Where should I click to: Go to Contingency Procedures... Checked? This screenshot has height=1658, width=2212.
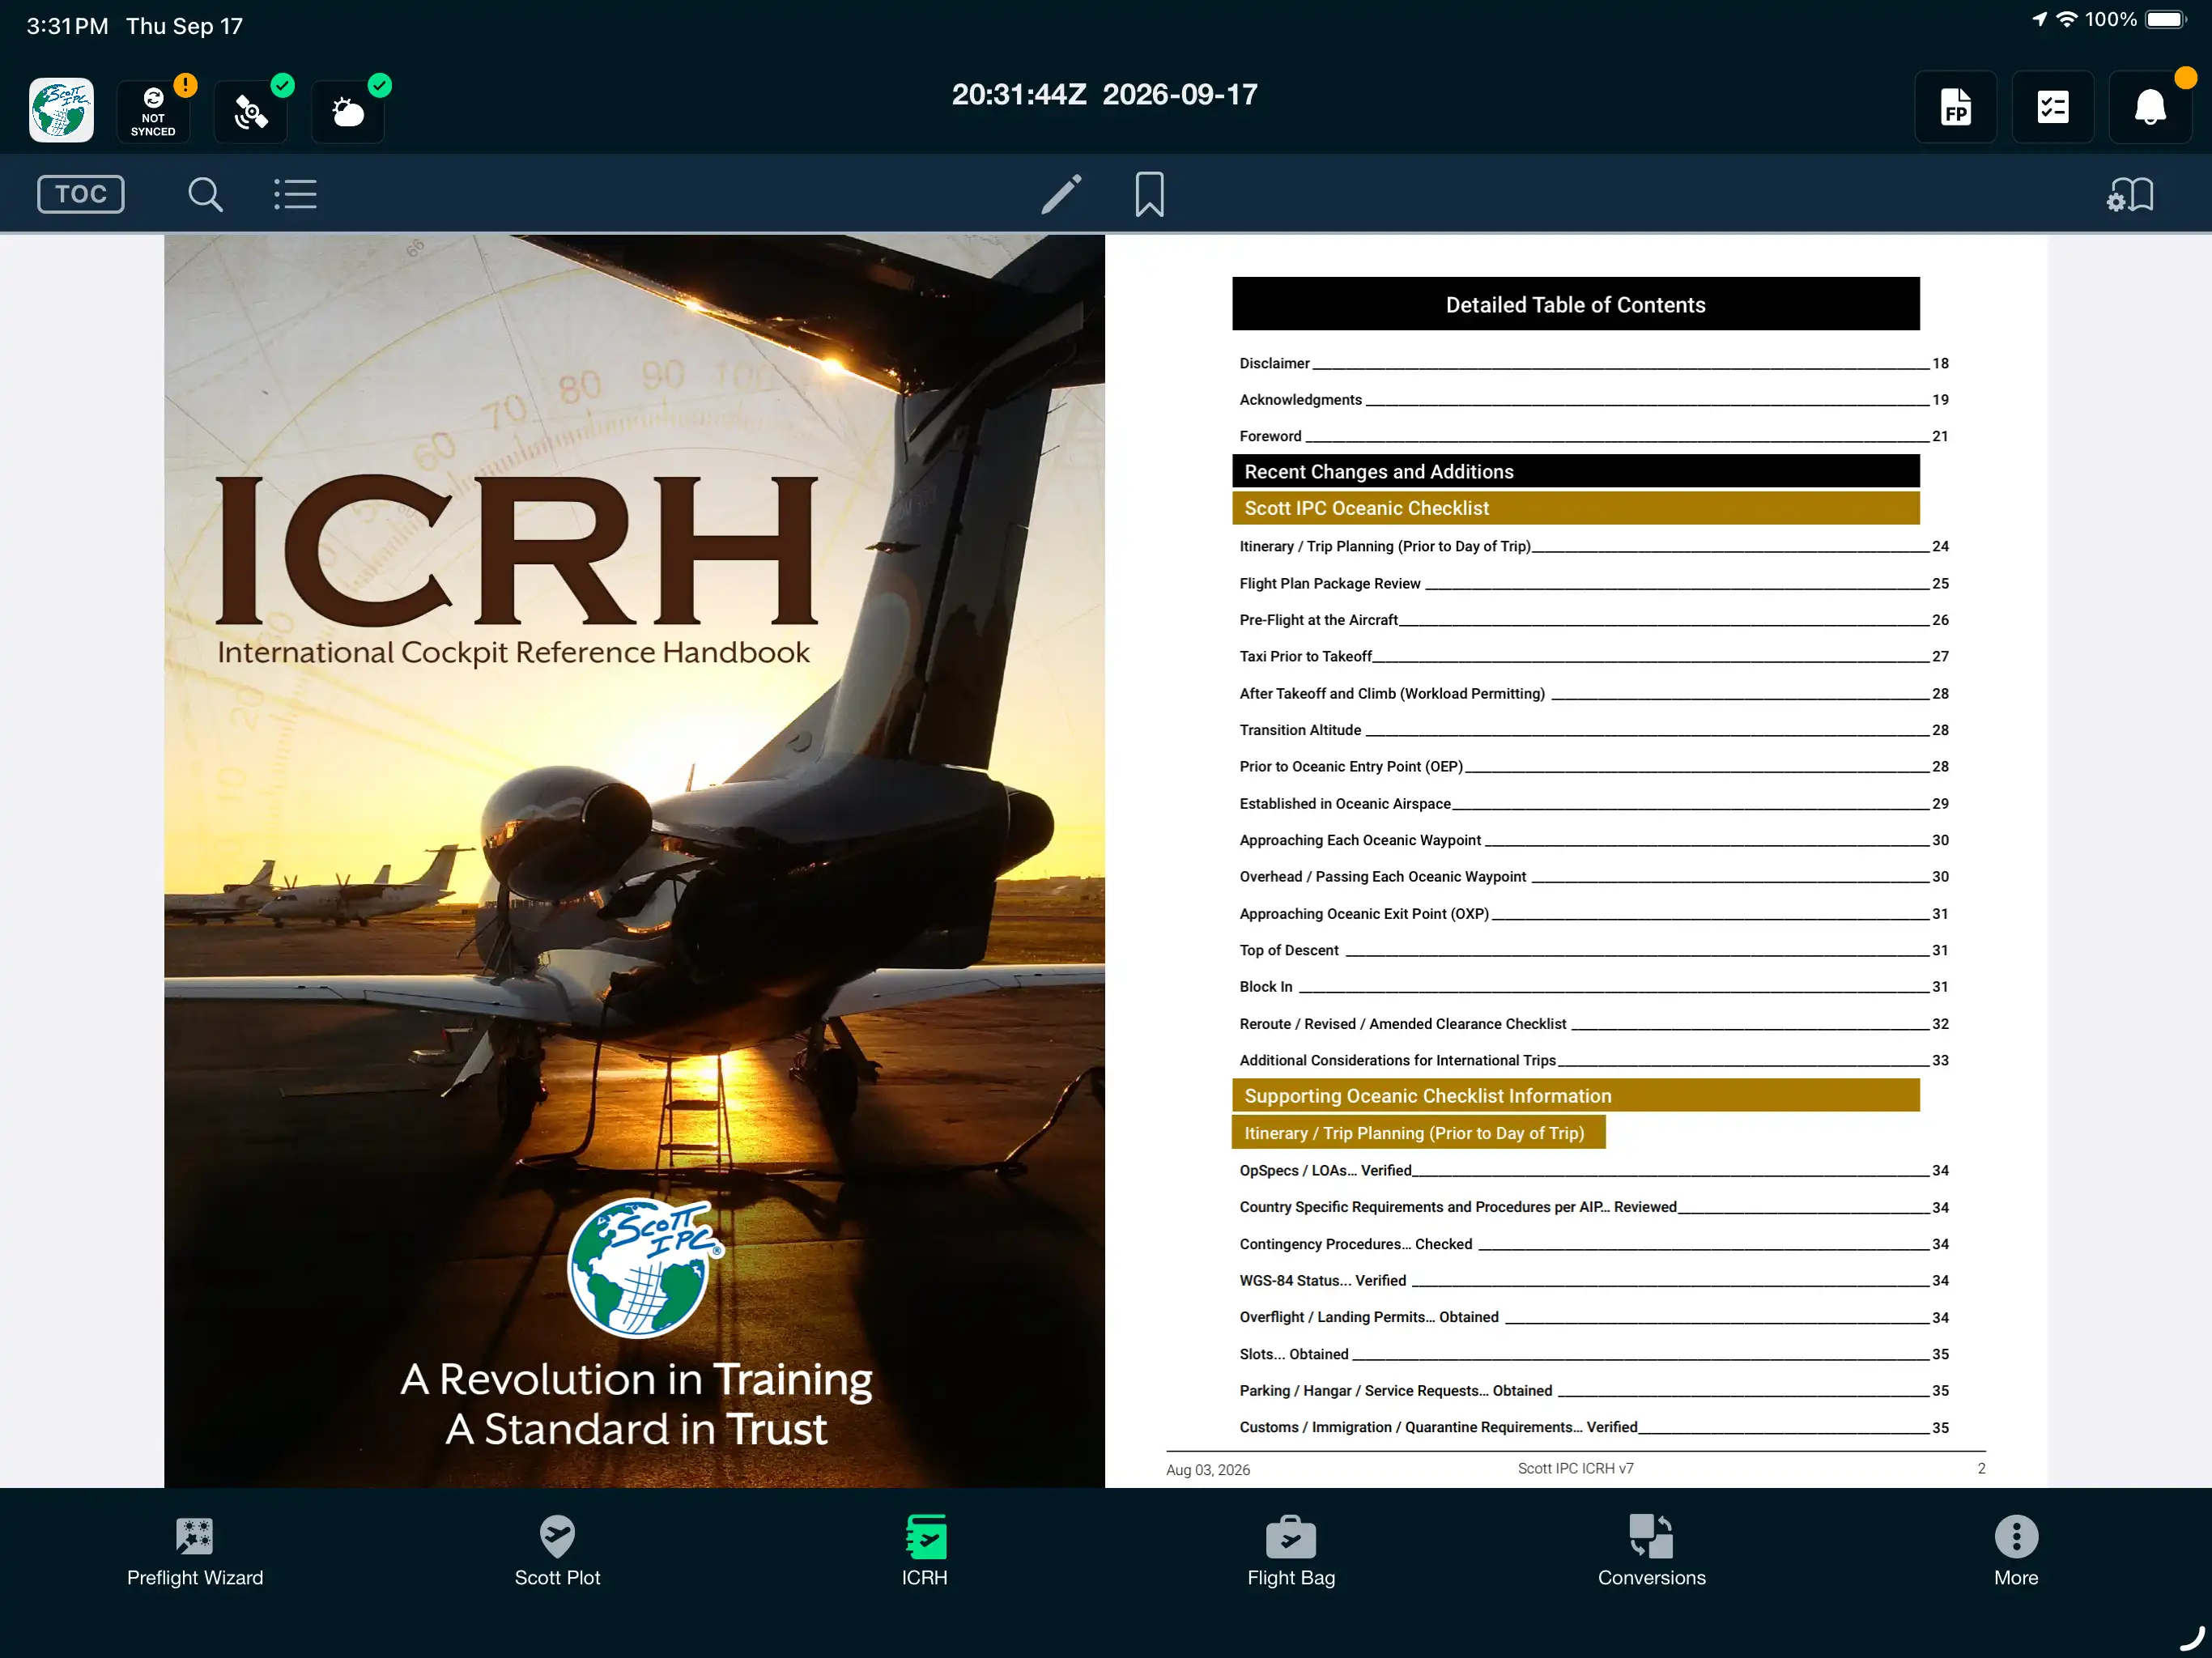(x=1593, y=1244)
